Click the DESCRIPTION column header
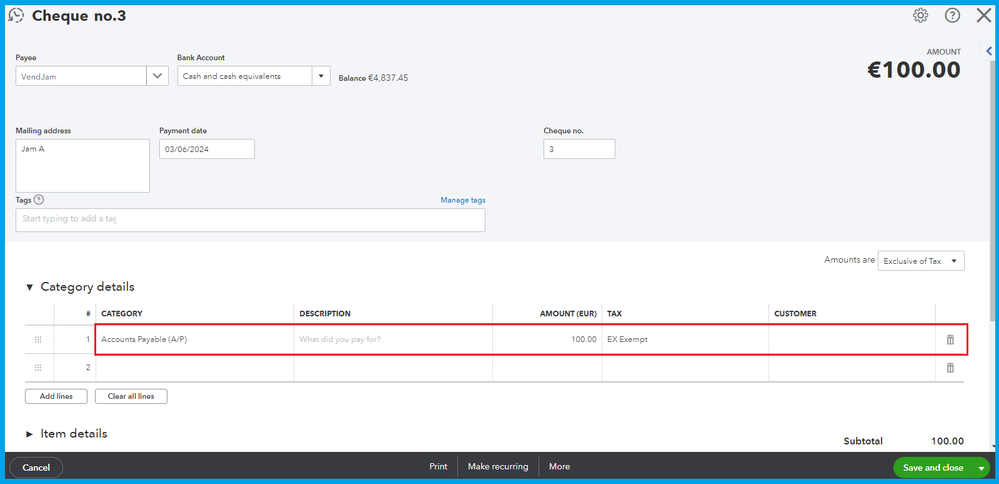This screenshot has width=999, height=484. [325, 314]
